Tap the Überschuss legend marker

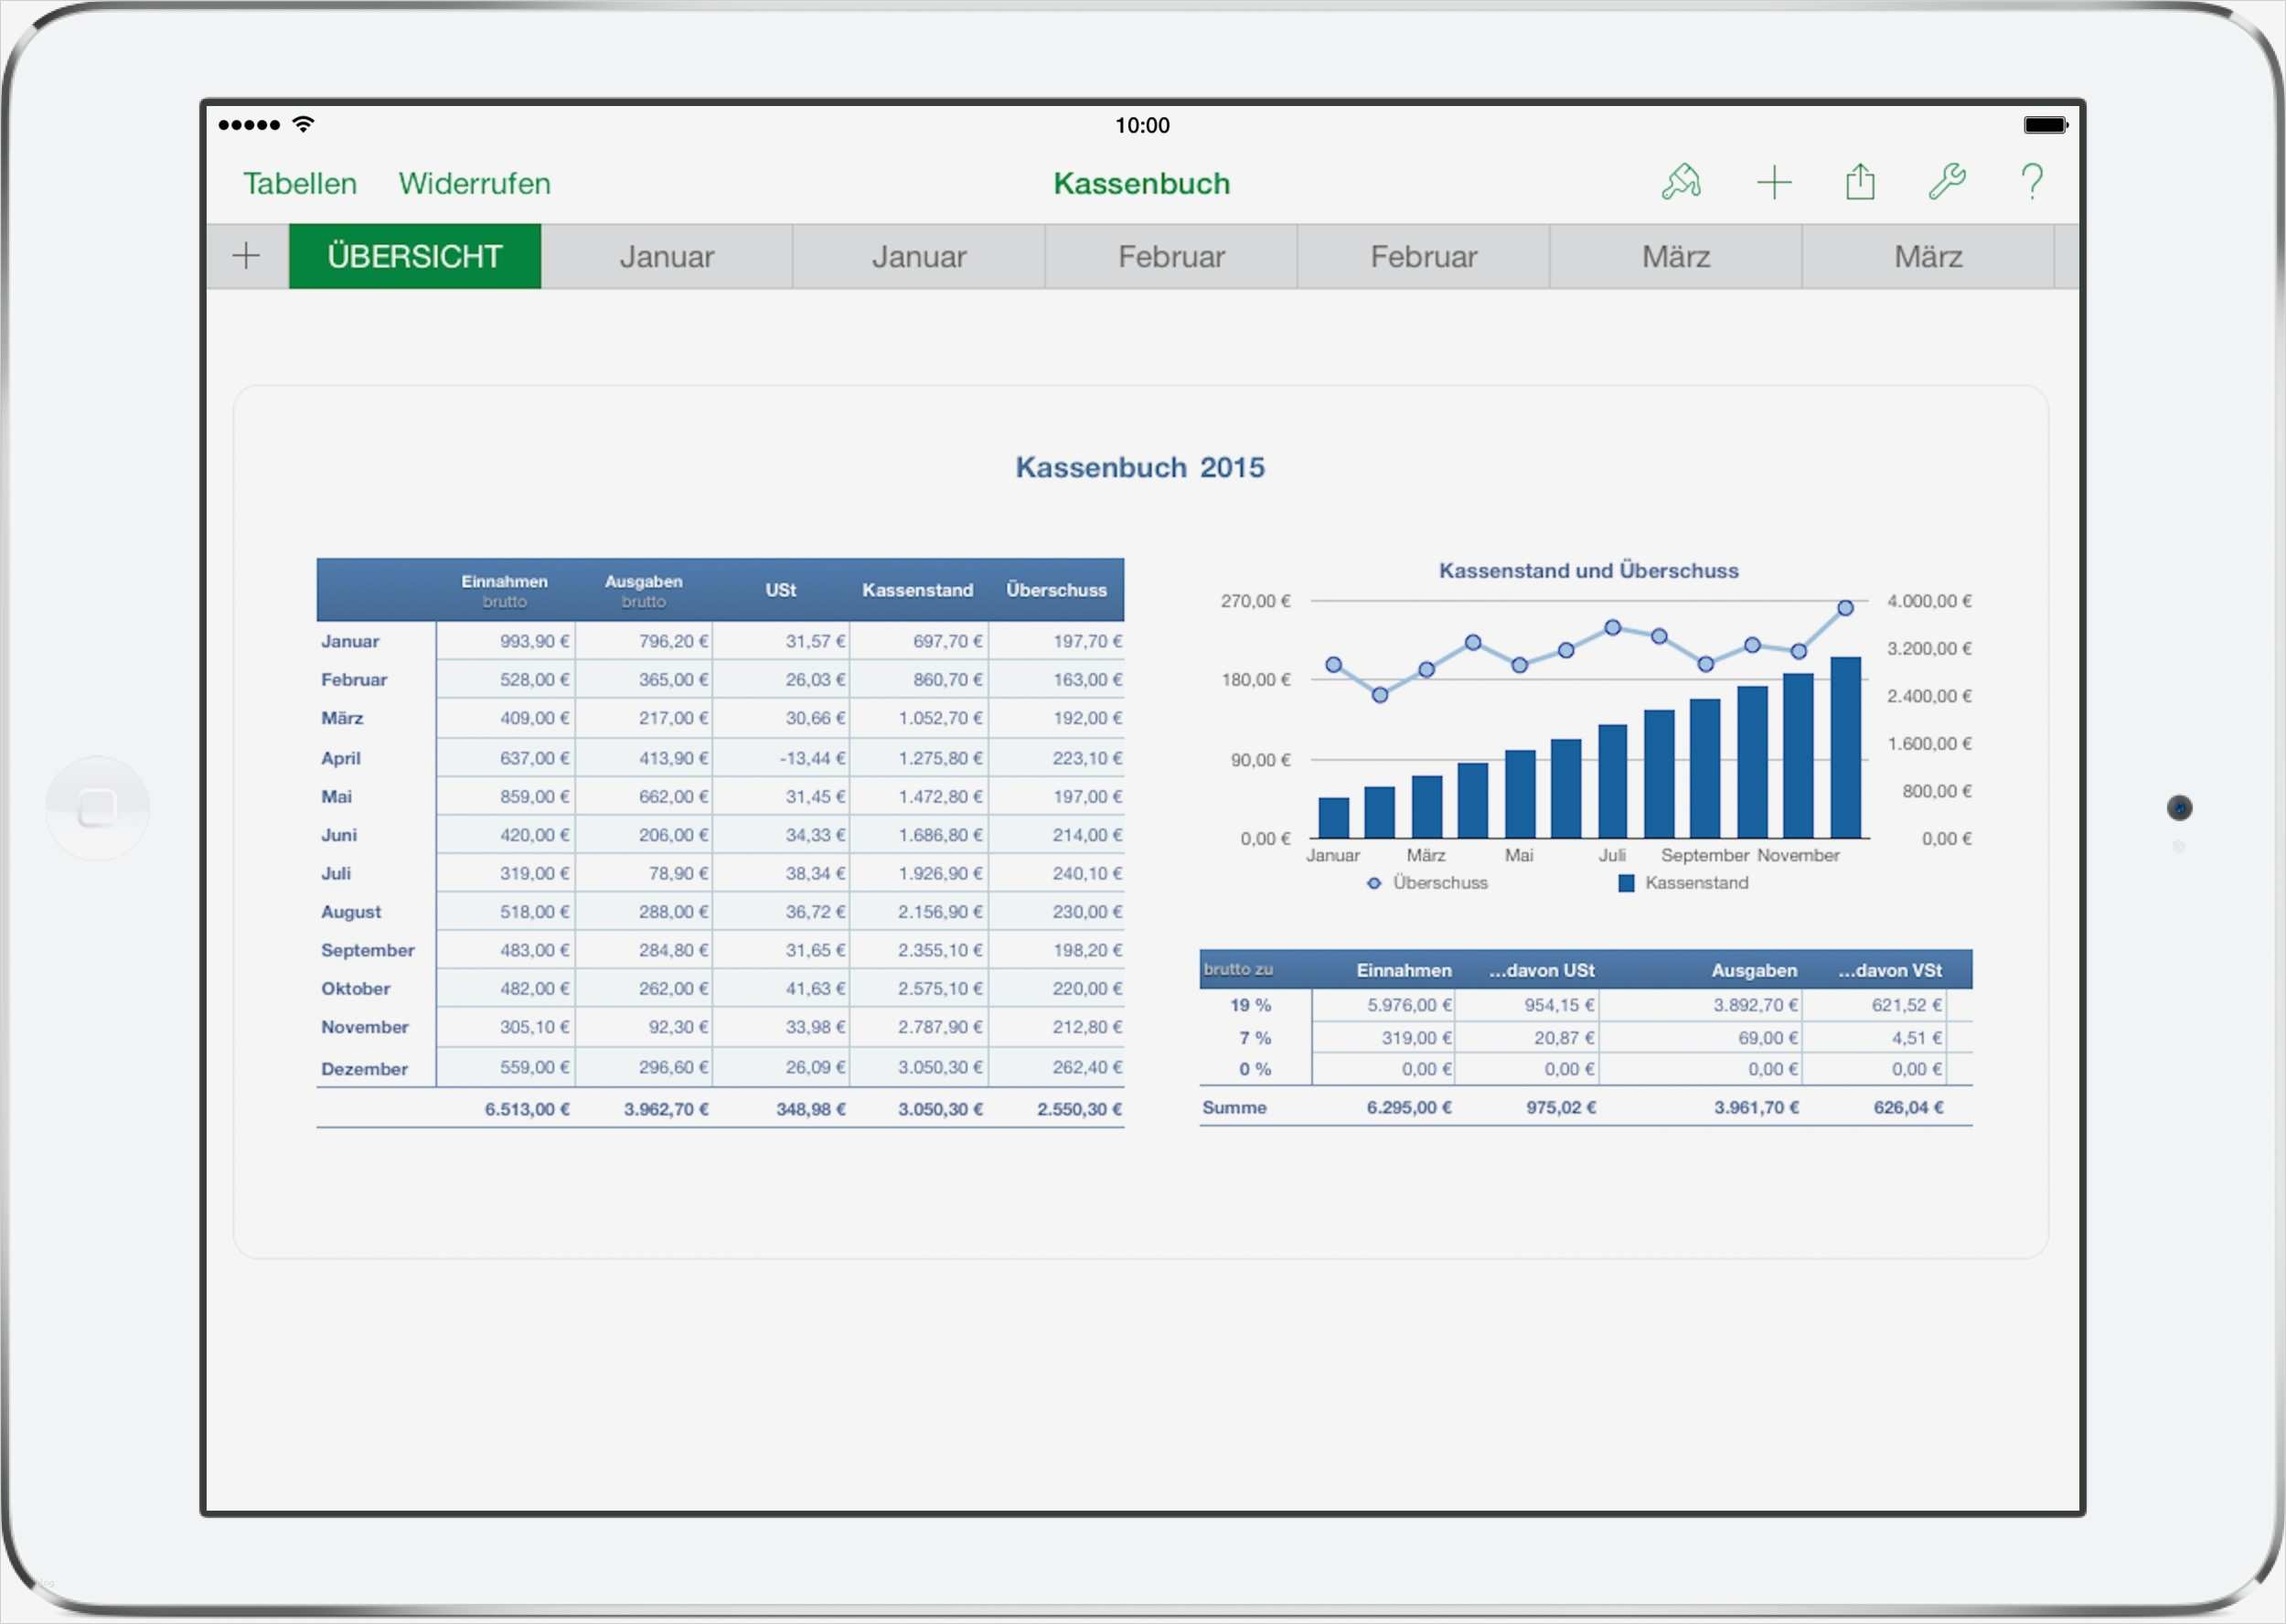pos(1374,883)
